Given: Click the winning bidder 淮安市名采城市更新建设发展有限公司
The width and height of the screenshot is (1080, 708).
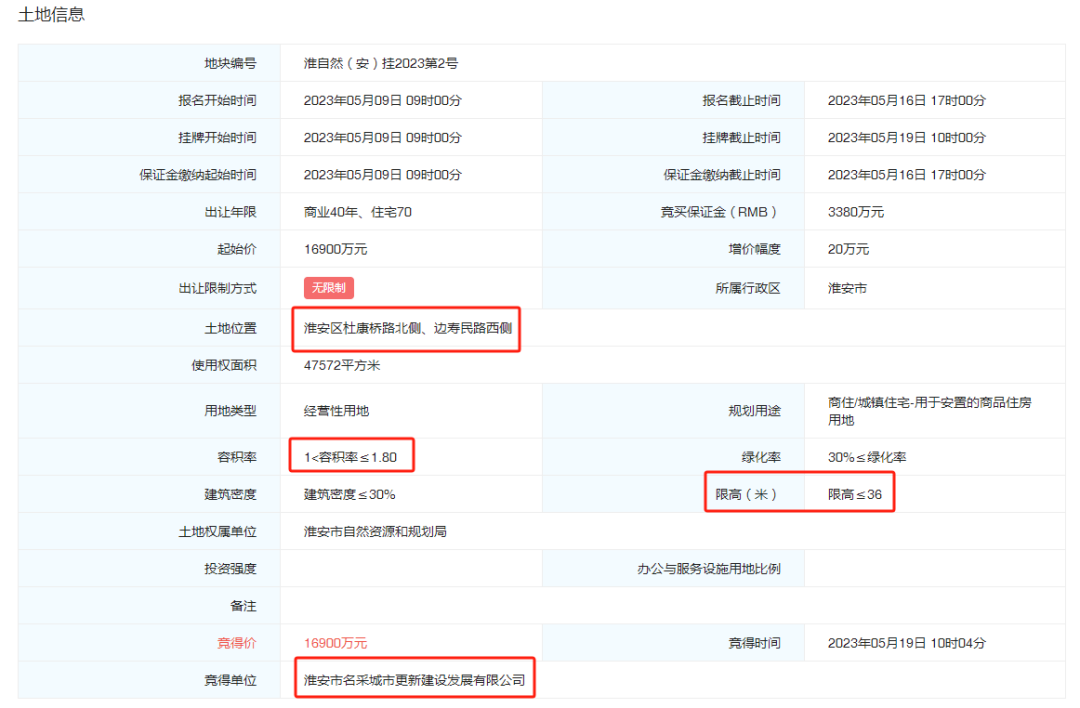Looking at the screenshot, I should pos(414,680).
